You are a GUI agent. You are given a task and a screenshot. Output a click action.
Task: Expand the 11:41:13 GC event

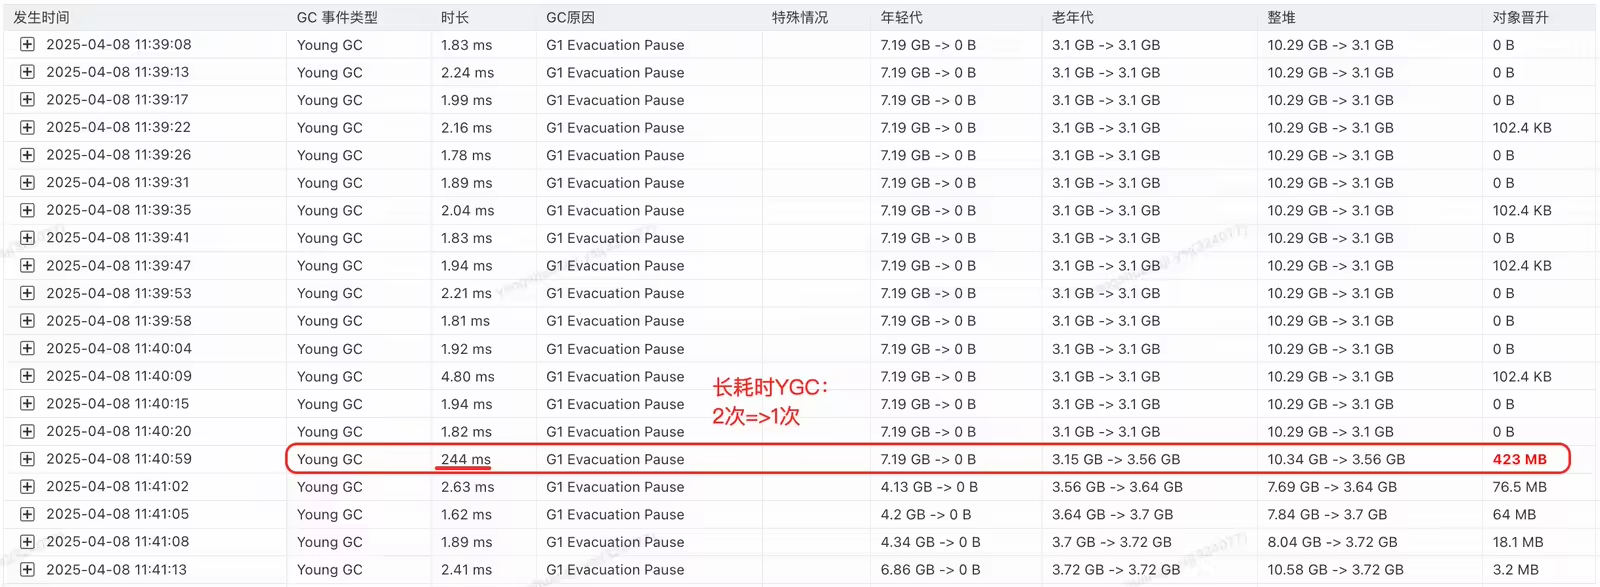(27, 570)
